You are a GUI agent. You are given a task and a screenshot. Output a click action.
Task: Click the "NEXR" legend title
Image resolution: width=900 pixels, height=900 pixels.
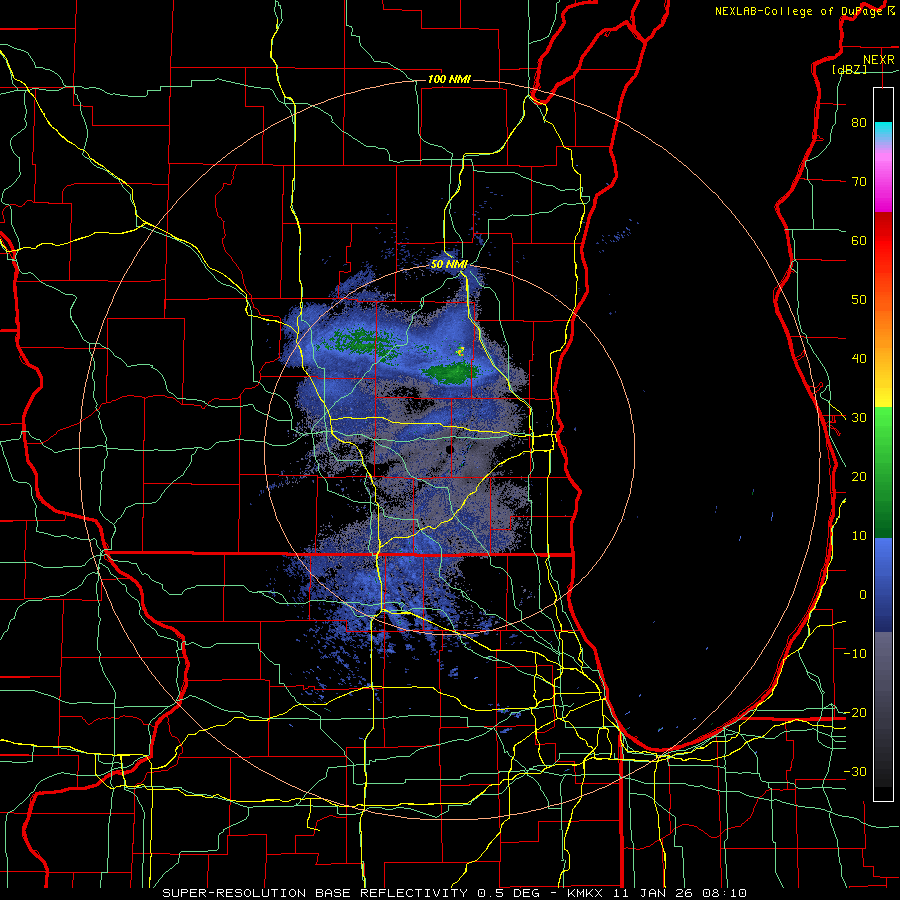[x=879, y=60]
